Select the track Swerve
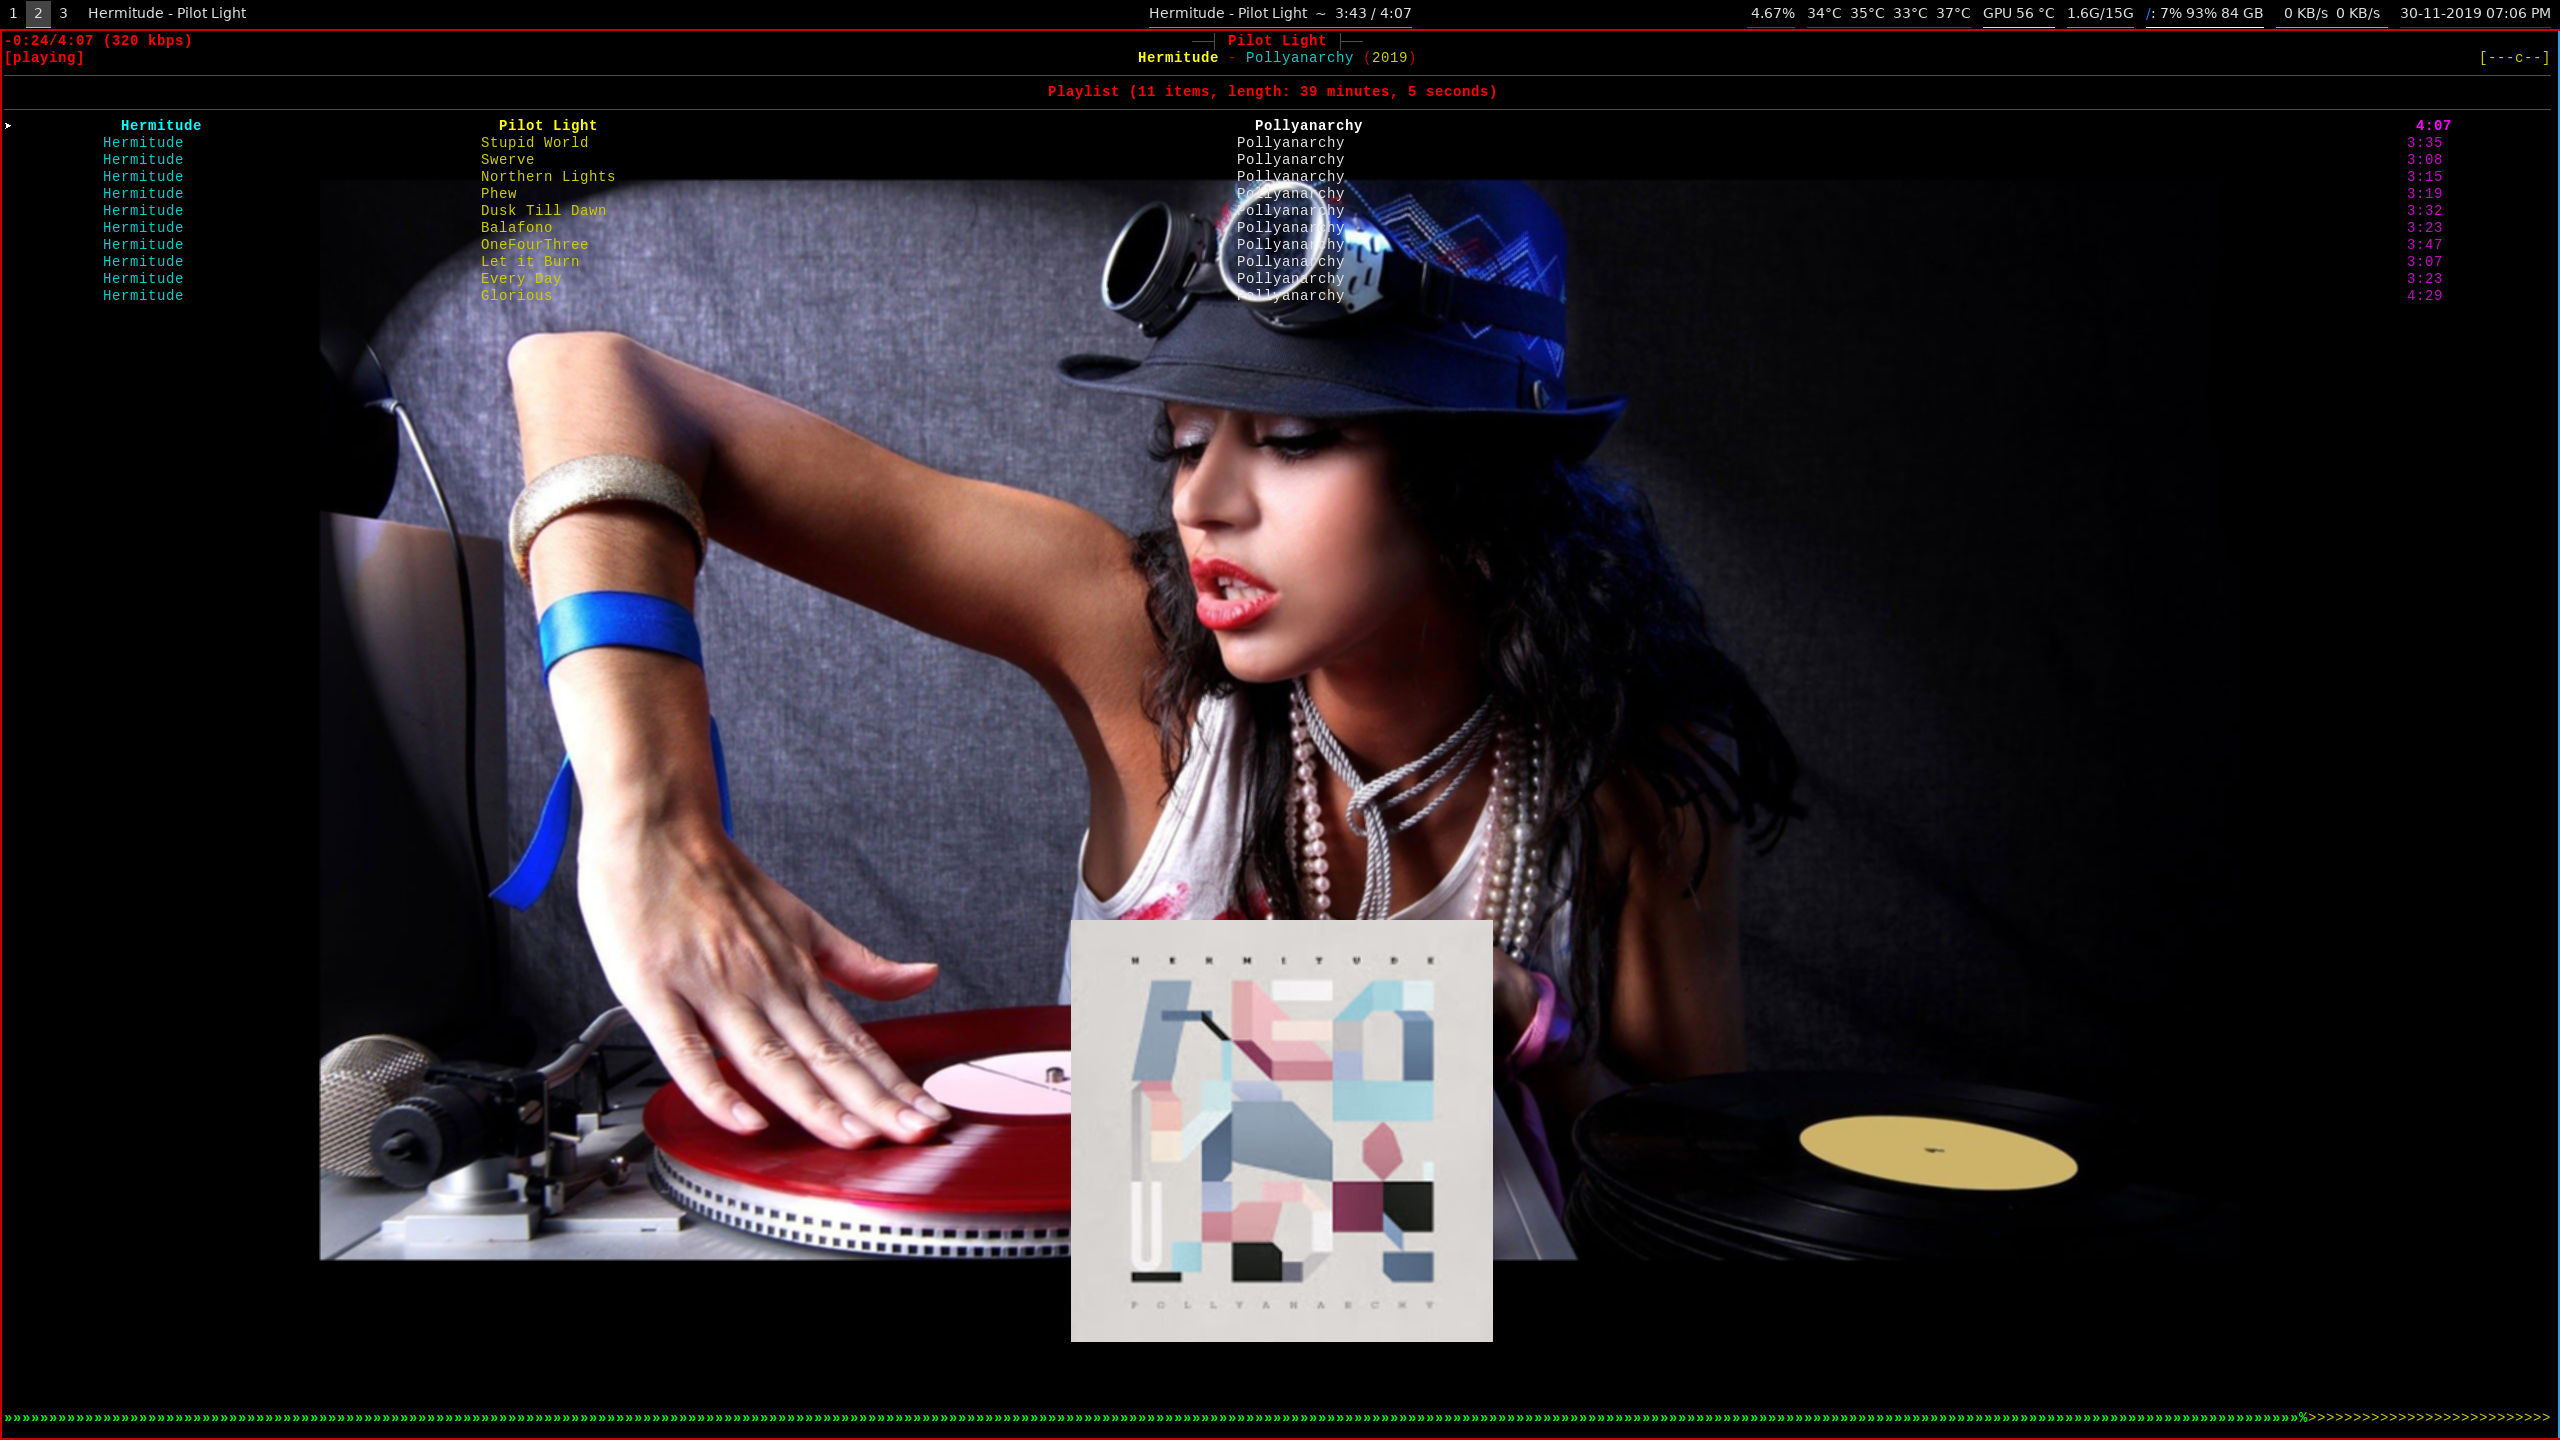This screenshot has height=1440, width=2560. click(x=507, y=160)
